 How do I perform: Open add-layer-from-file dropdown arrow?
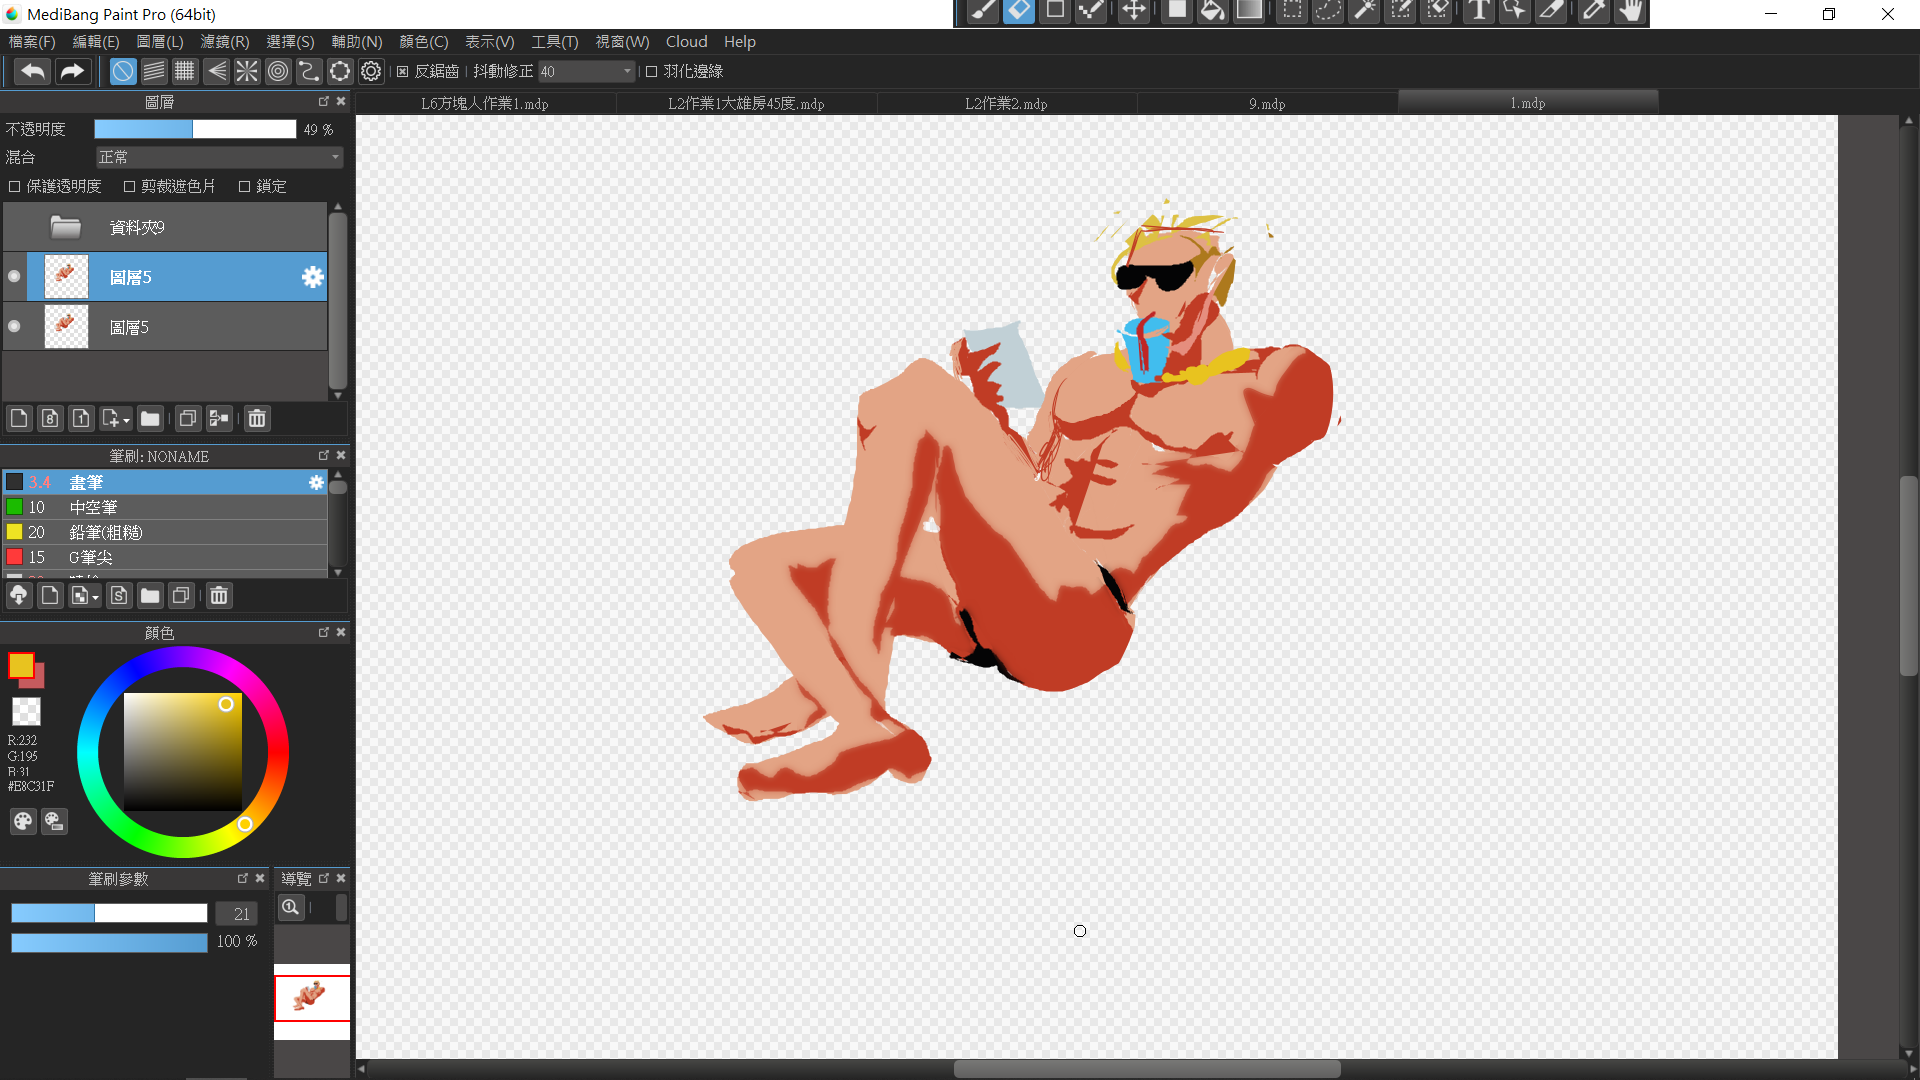pos(127,420)
